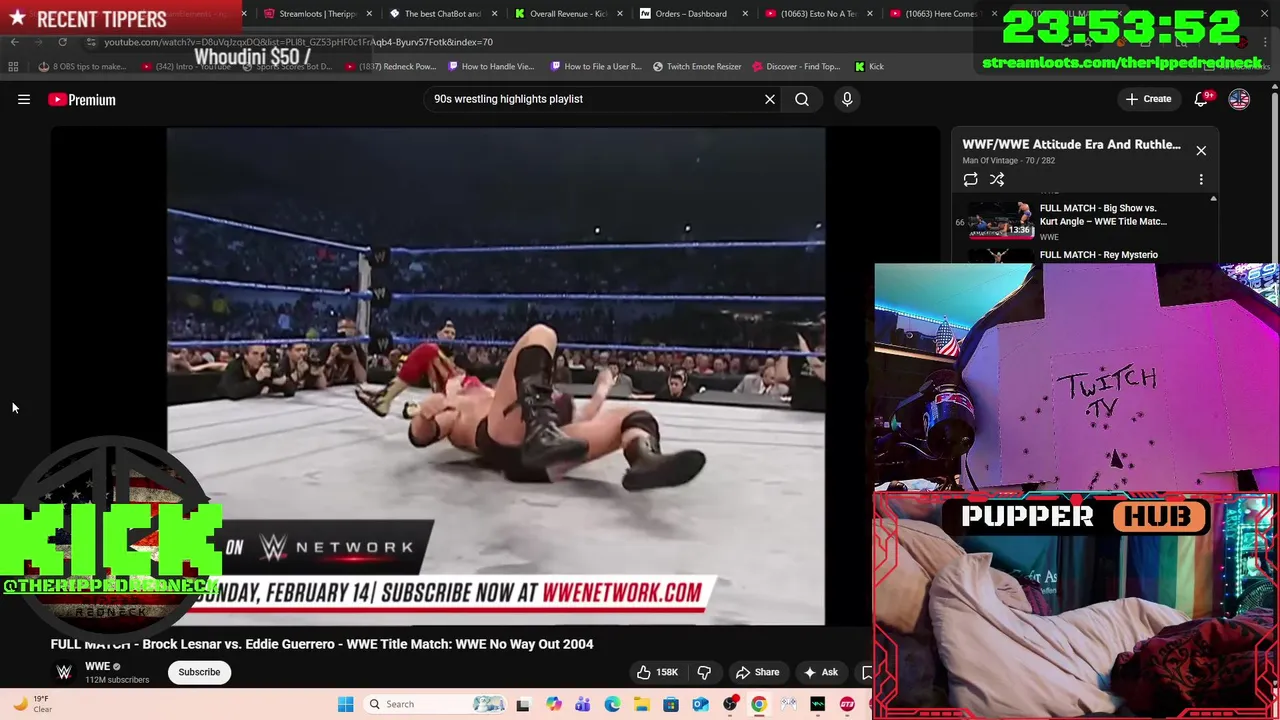Screen dimensions: 1280x720
Task: Like the video with 158K likes
Action: tap(656, 672)
